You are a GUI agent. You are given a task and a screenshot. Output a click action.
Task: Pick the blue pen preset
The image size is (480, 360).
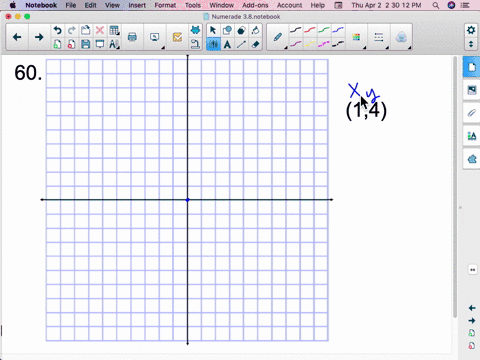click(x=338, y=30)
